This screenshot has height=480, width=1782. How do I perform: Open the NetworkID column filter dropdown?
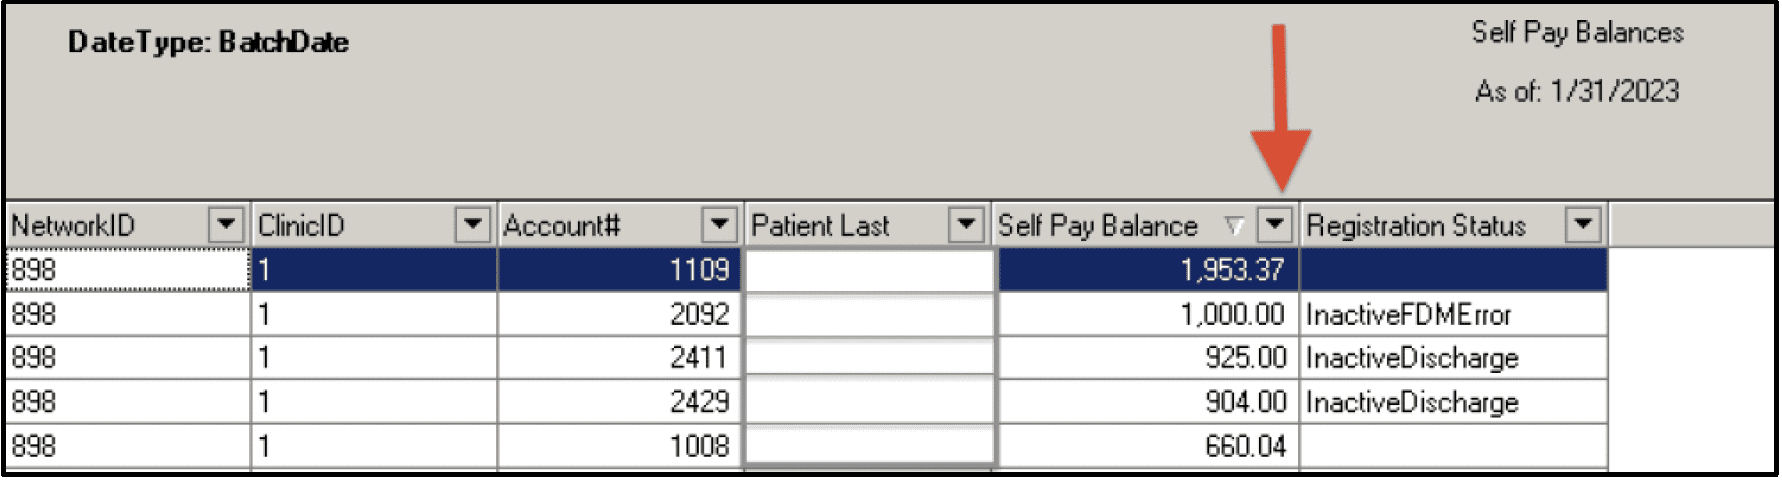(x=226, y=224)
